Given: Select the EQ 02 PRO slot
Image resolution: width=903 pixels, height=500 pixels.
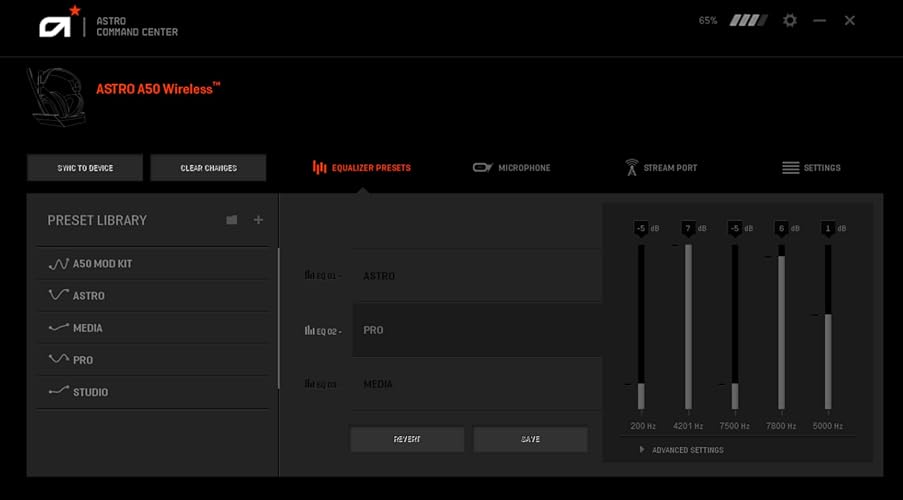Looking at the screenshot, I should (x=477, y=330).
